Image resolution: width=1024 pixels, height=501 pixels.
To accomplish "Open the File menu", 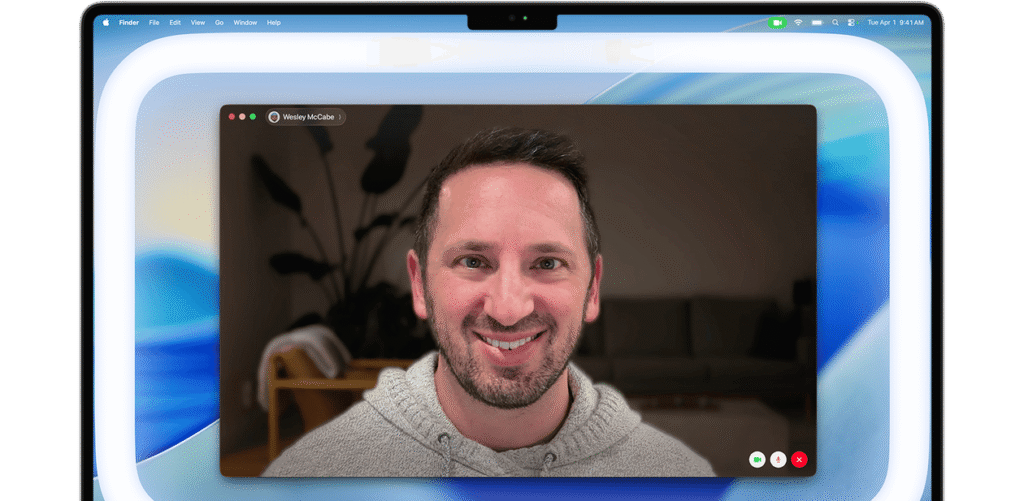I will [154, 22].
